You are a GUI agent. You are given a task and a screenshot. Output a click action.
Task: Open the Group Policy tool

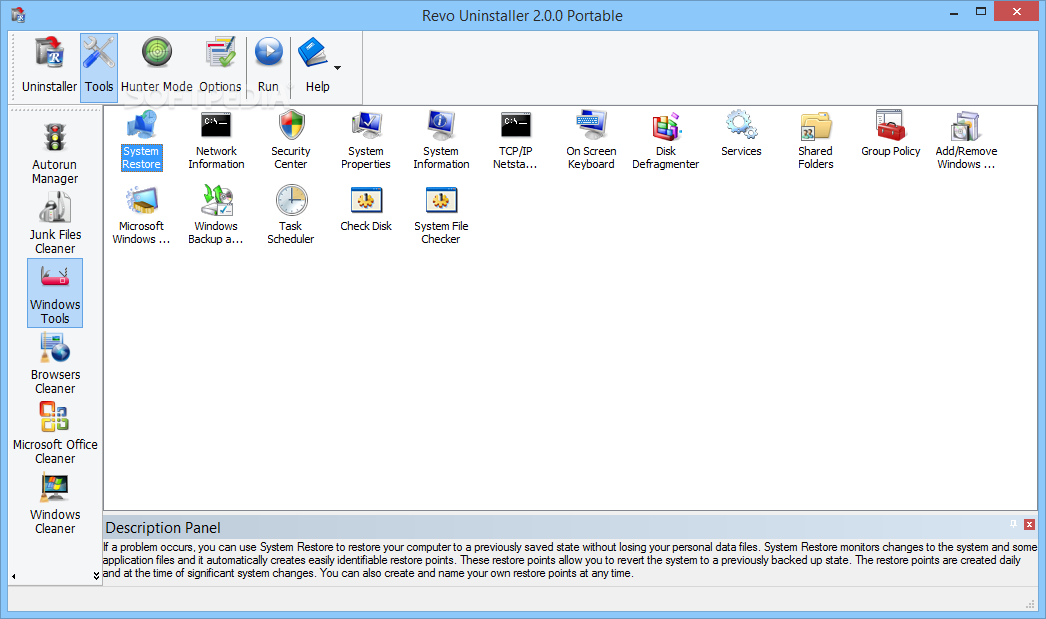click(891, 134)
